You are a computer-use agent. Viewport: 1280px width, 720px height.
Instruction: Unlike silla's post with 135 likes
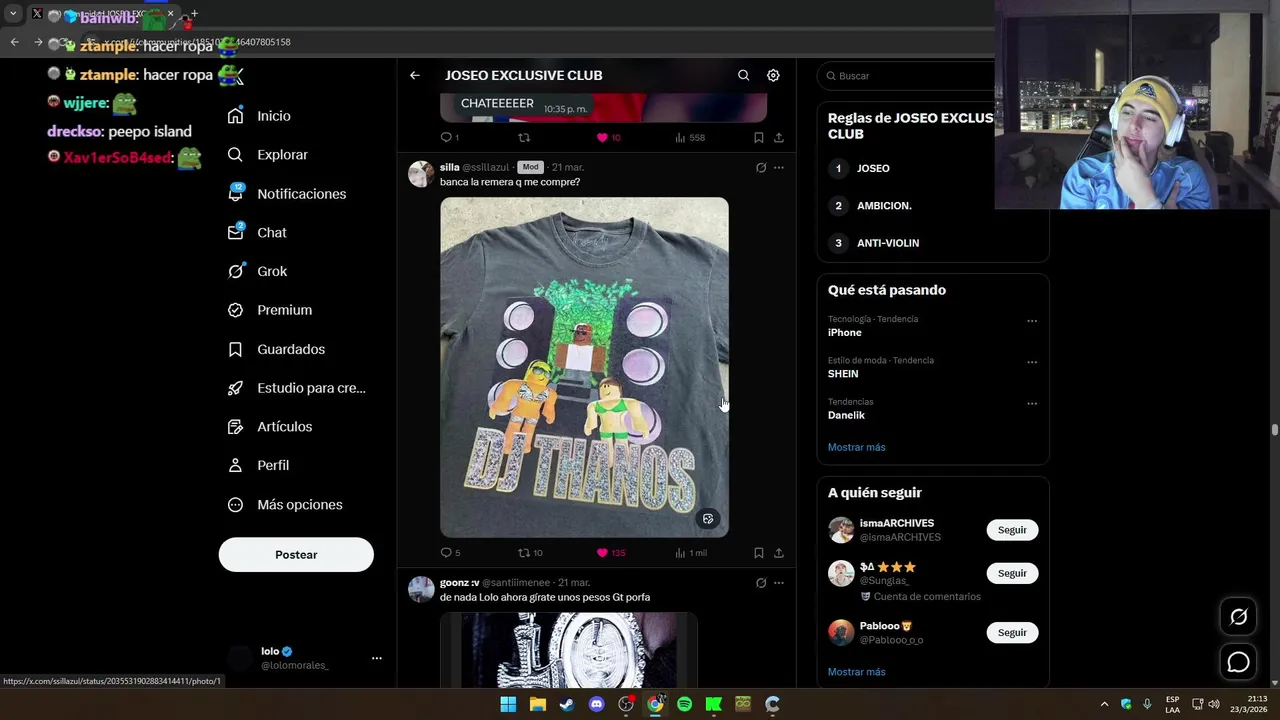610,553
